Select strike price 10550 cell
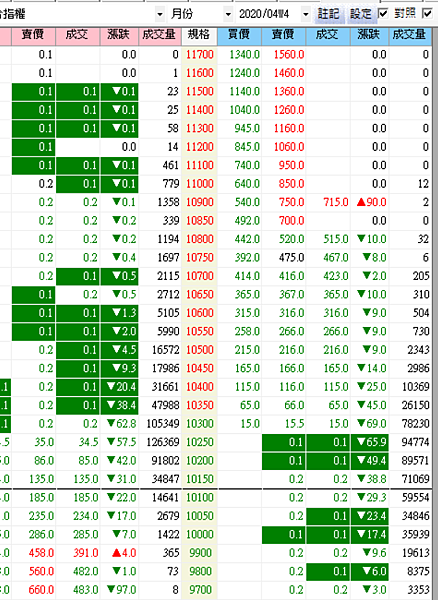 (x=199, y=332)
